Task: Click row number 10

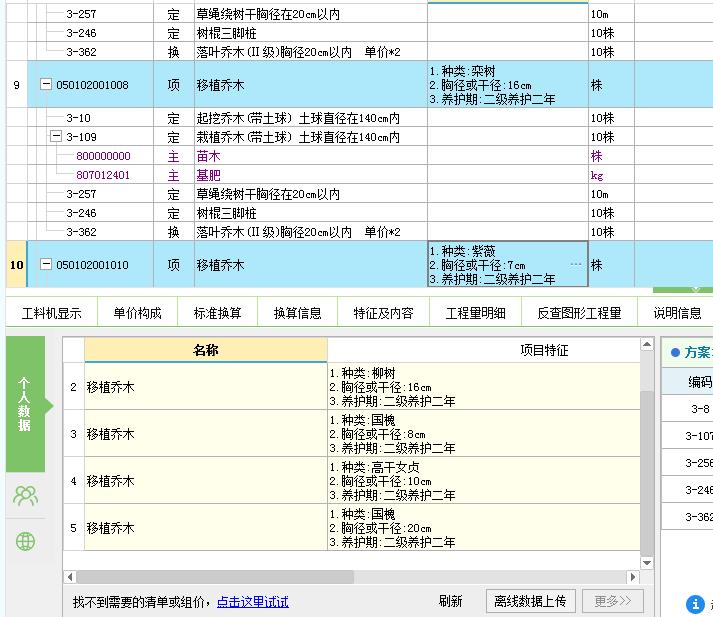Action: click(x=17, y=265)
